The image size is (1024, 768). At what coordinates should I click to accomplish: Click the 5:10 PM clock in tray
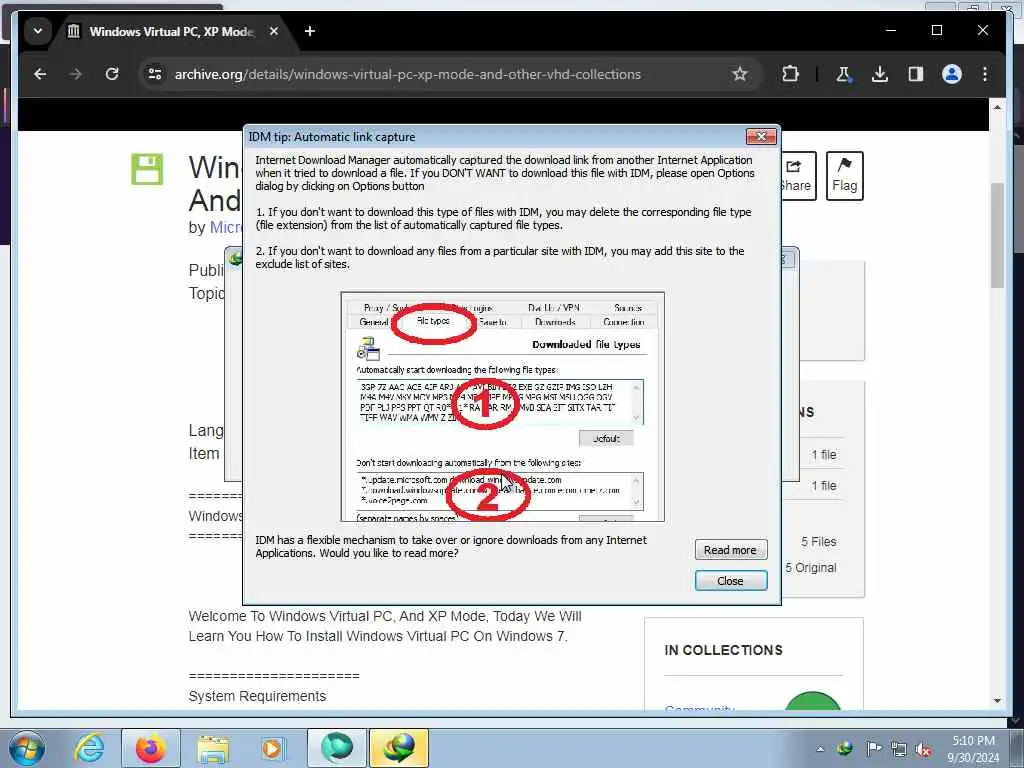tap(974, 741)
